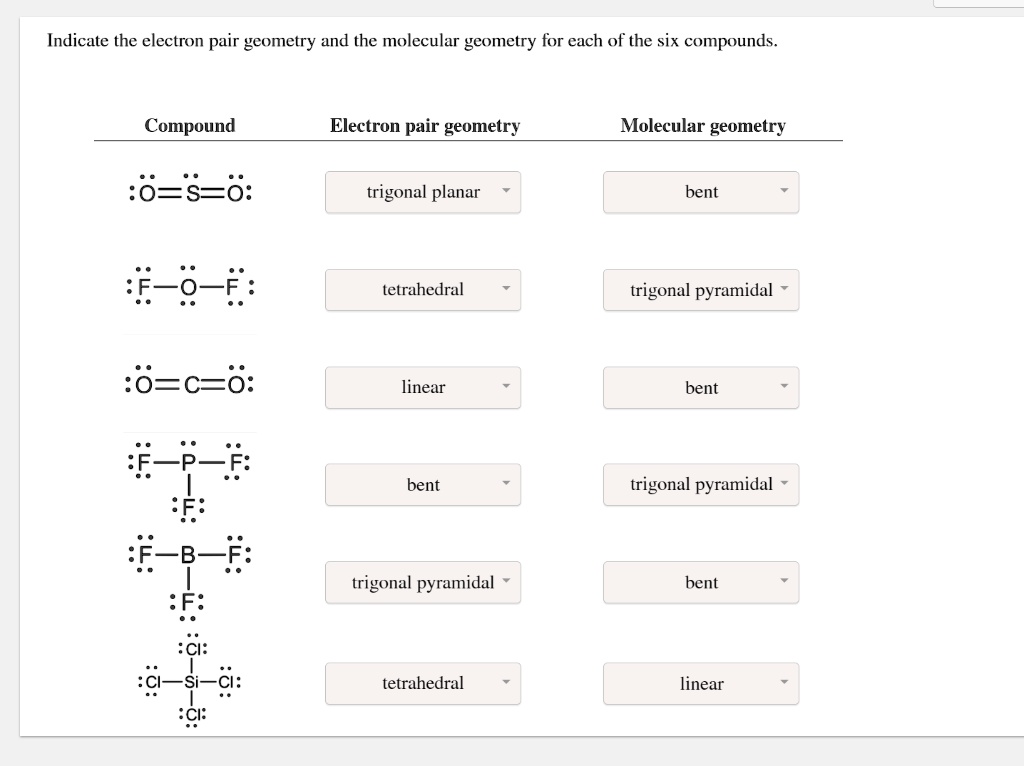Viewport: 1024px width, 766px height.
Task: Click the Compound column header
Action: pyautogui.click(x=190, y=126)
